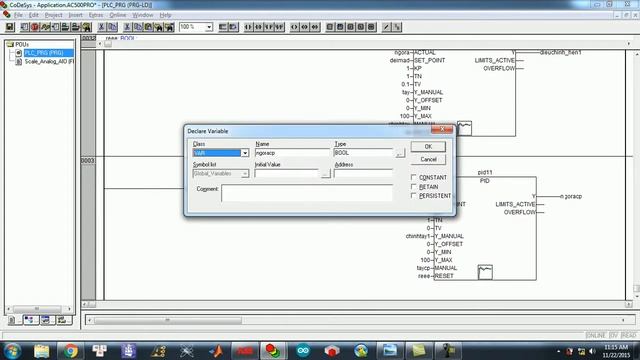Click the Comment text box
640x360 pixels.
(307, 193)
